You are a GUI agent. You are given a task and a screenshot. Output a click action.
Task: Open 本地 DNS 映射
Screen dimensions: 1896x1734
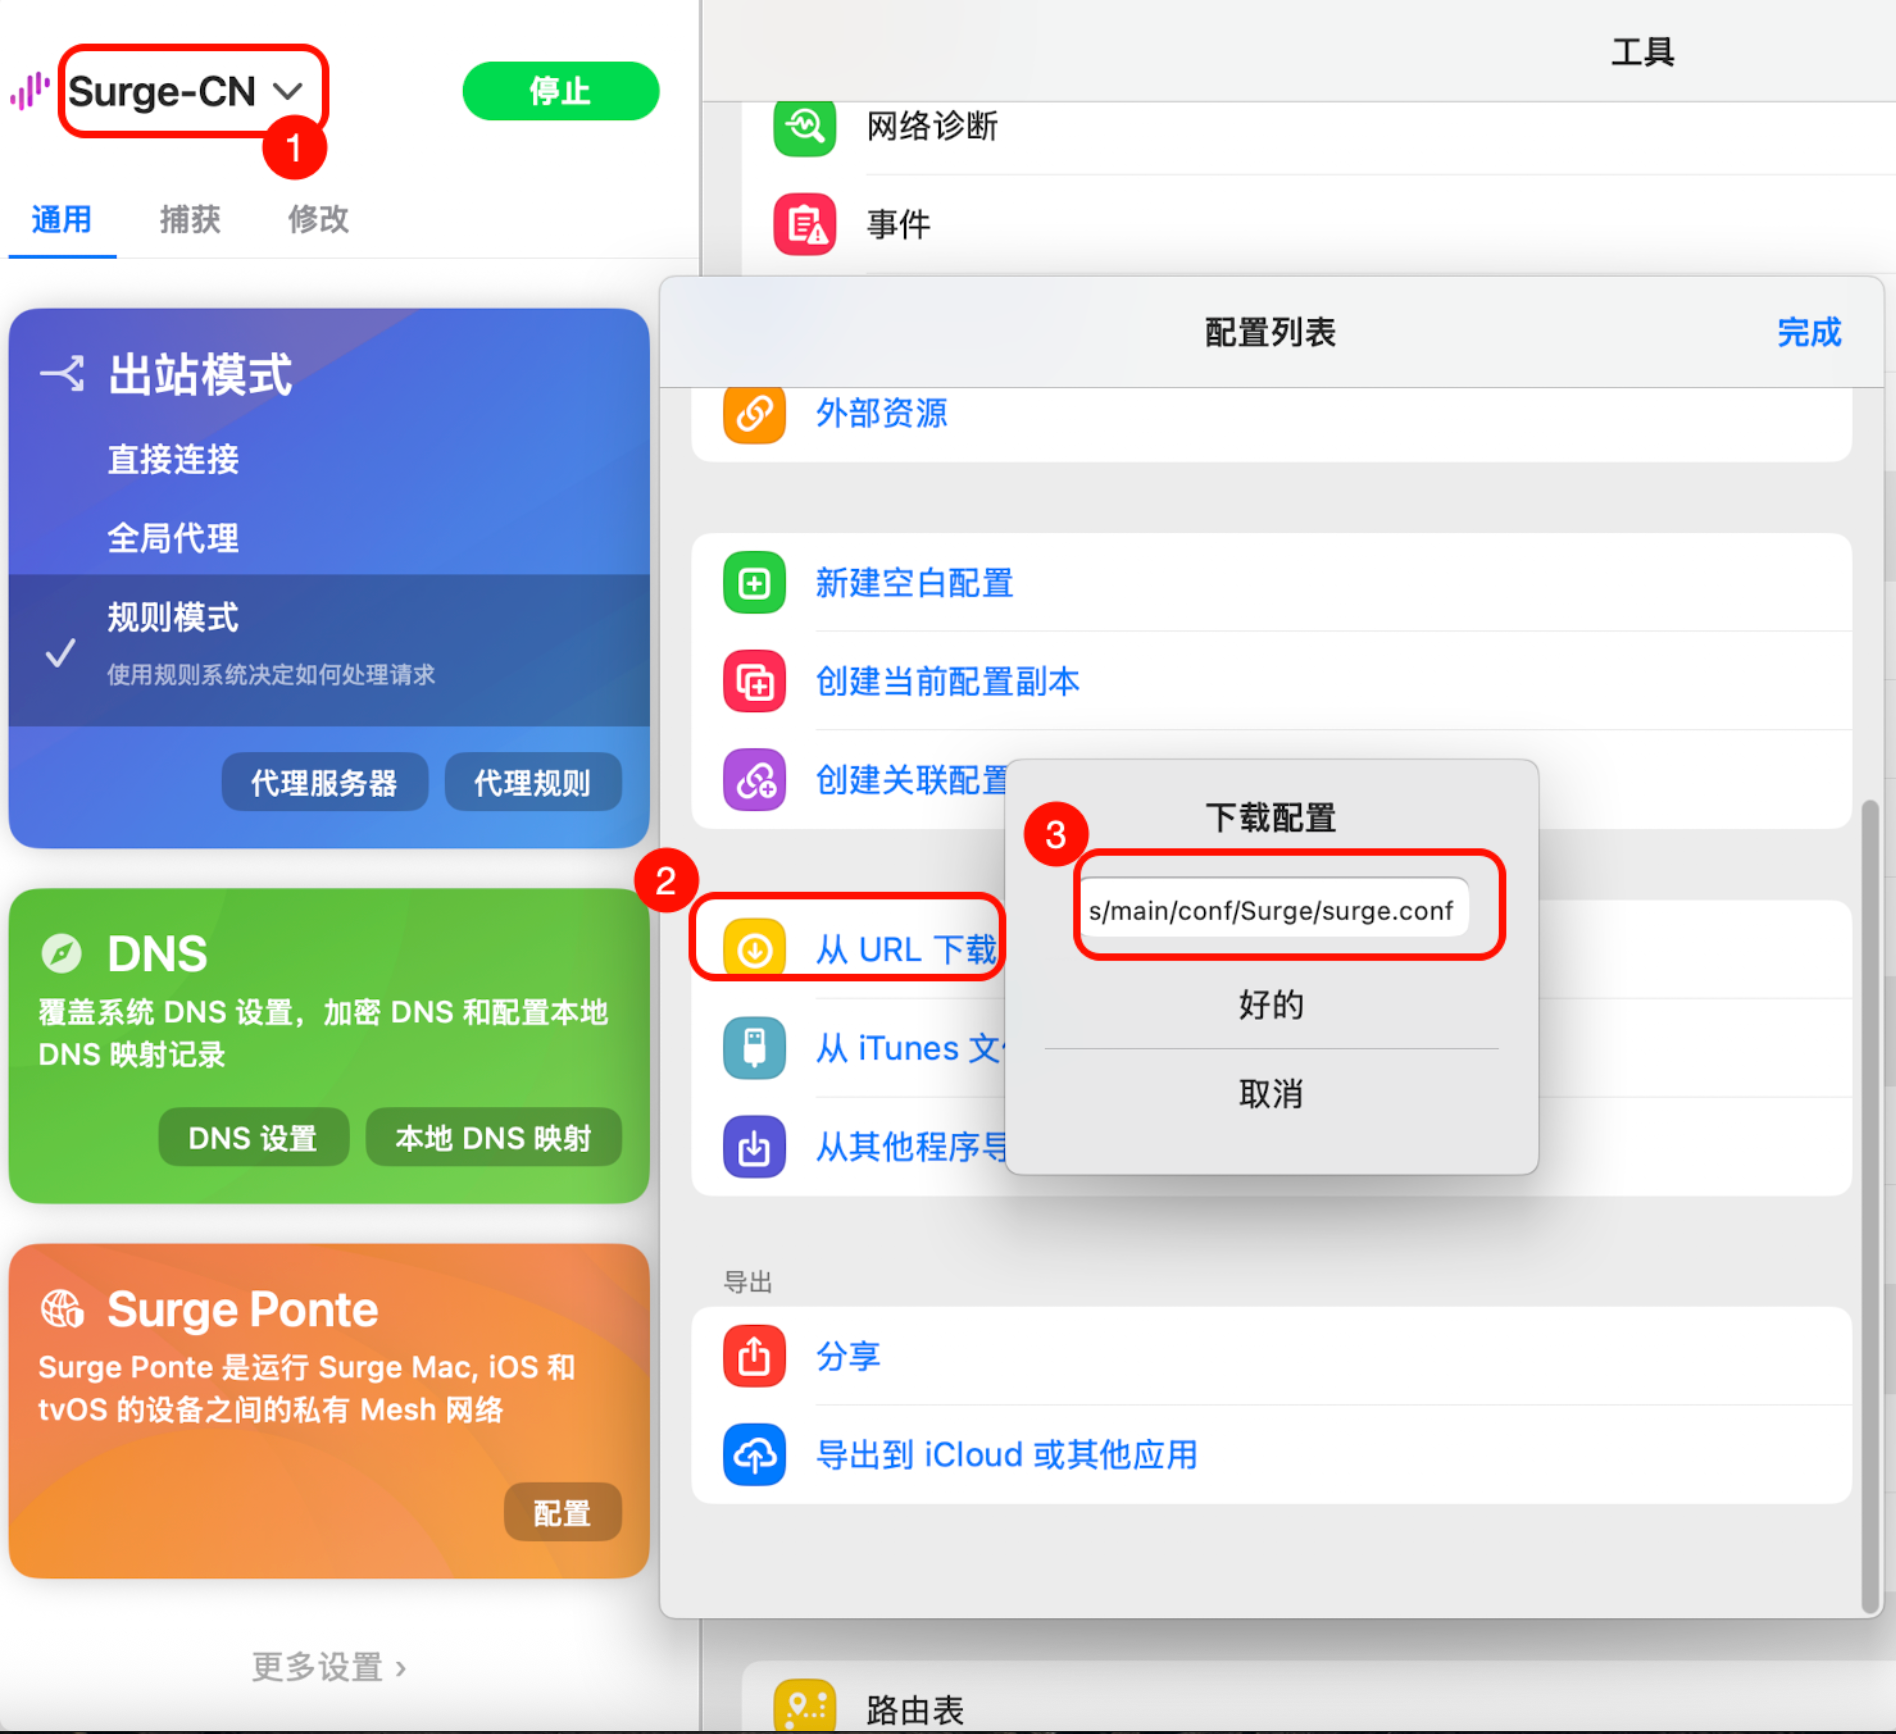click(493, 1137)
